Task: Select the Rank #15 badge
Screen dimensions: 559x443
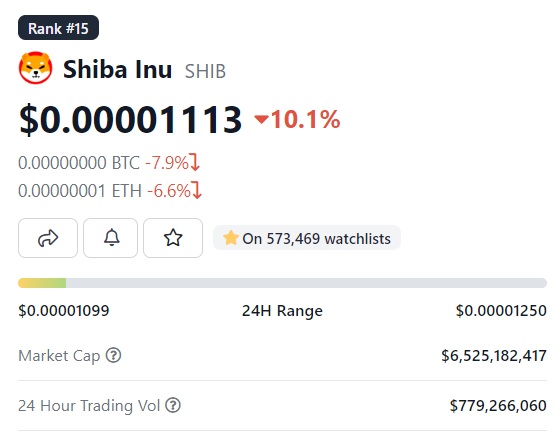Action: [x=58, y=28]
